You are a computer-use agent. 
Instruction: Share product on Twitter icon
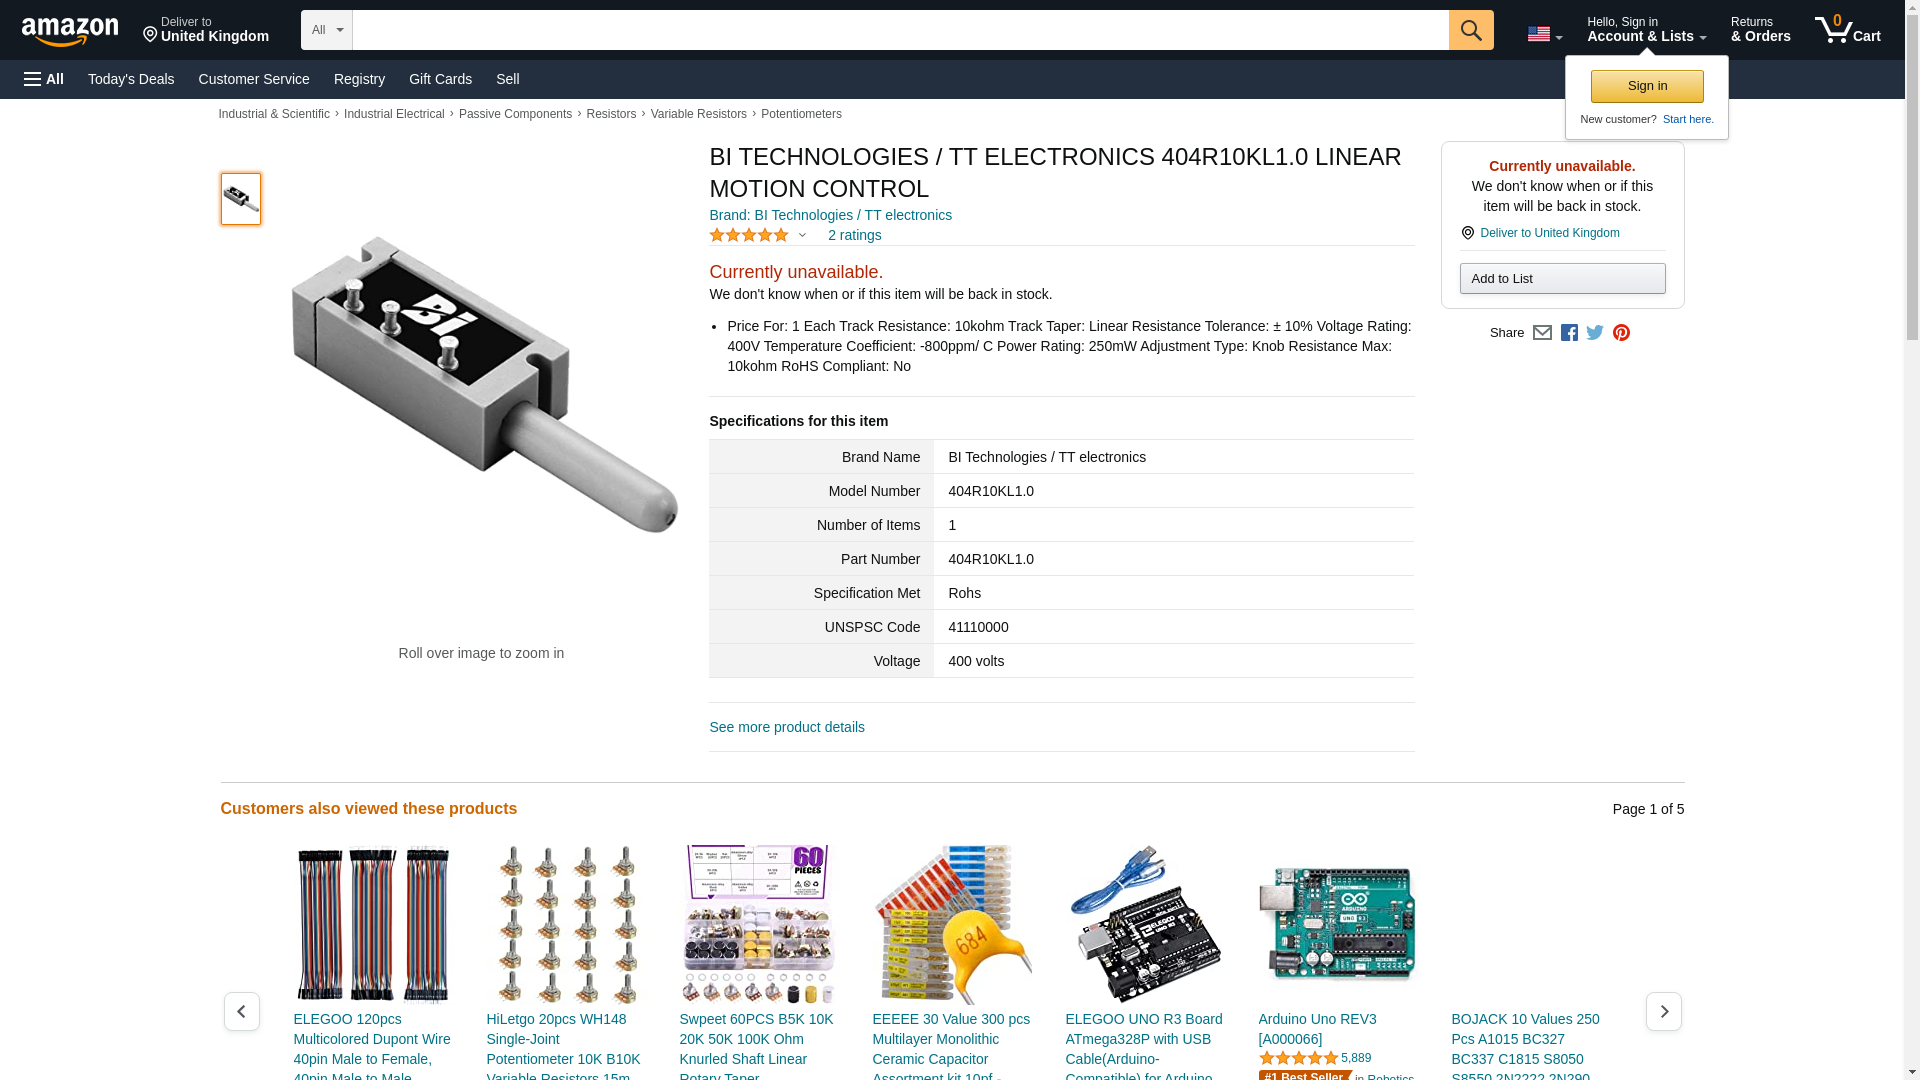click(1595, 333)
